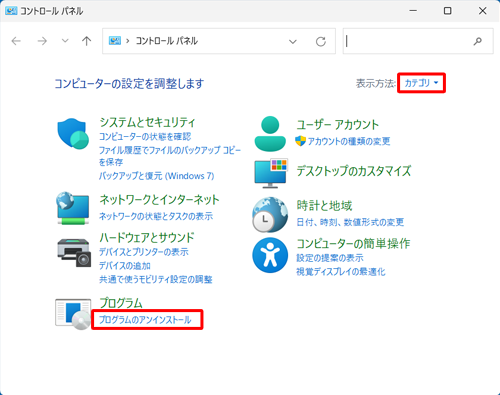Click the search magnifier icon
The image size is (500, 395).
point(478,41)
